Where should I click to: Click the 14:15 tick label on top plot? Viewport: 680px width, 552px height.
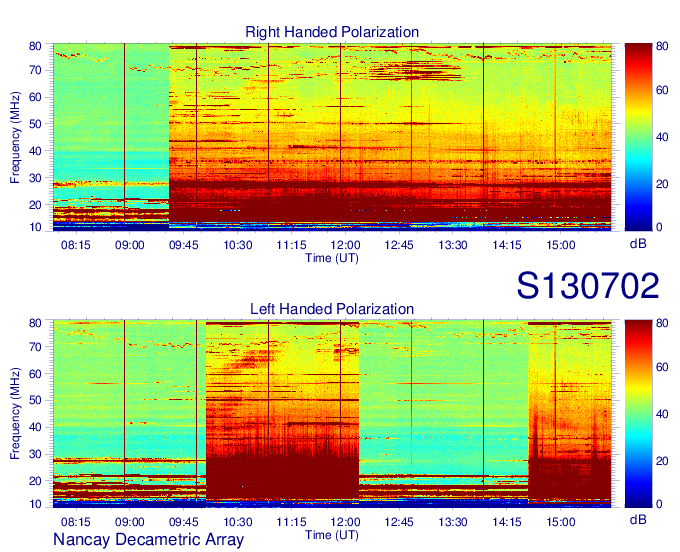(507, 245)
